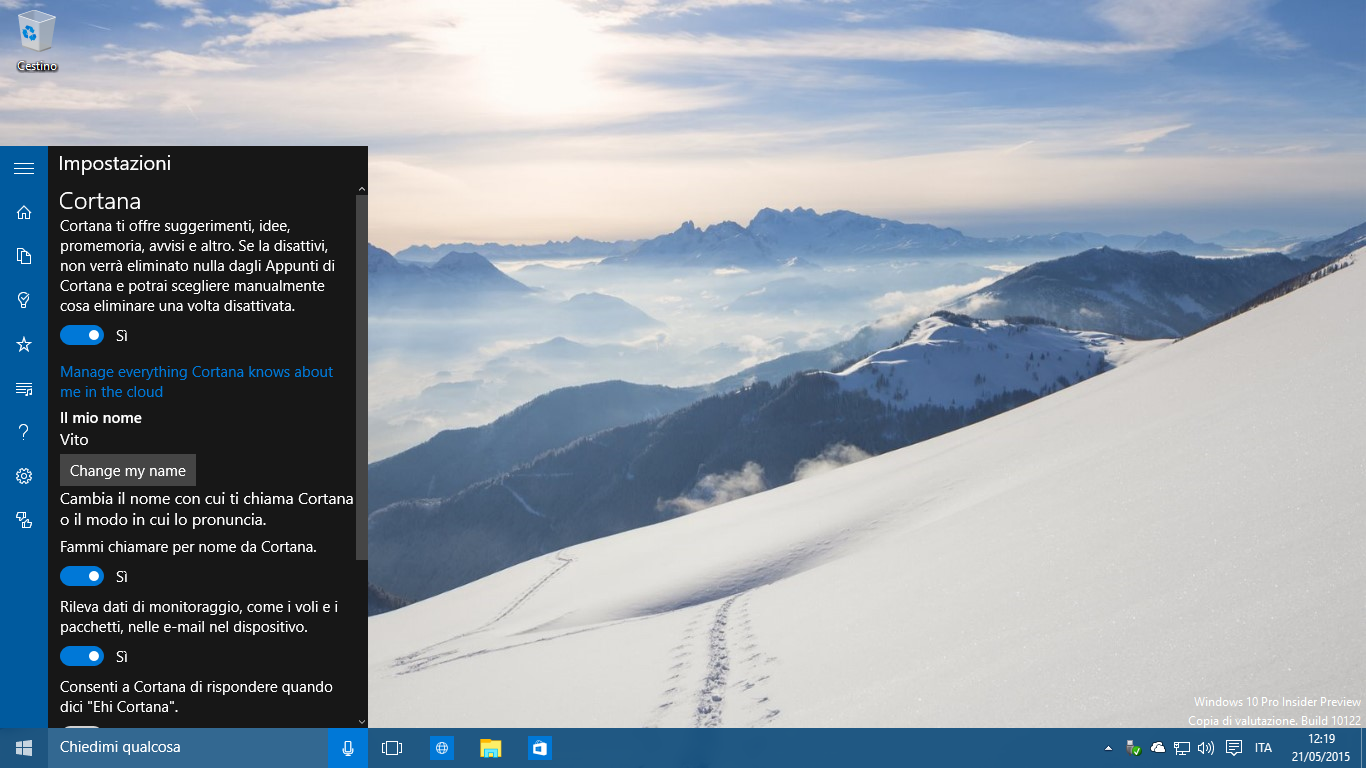Open the Action Center notifications
The image size is (1366, 768).
click(1234, 748)
